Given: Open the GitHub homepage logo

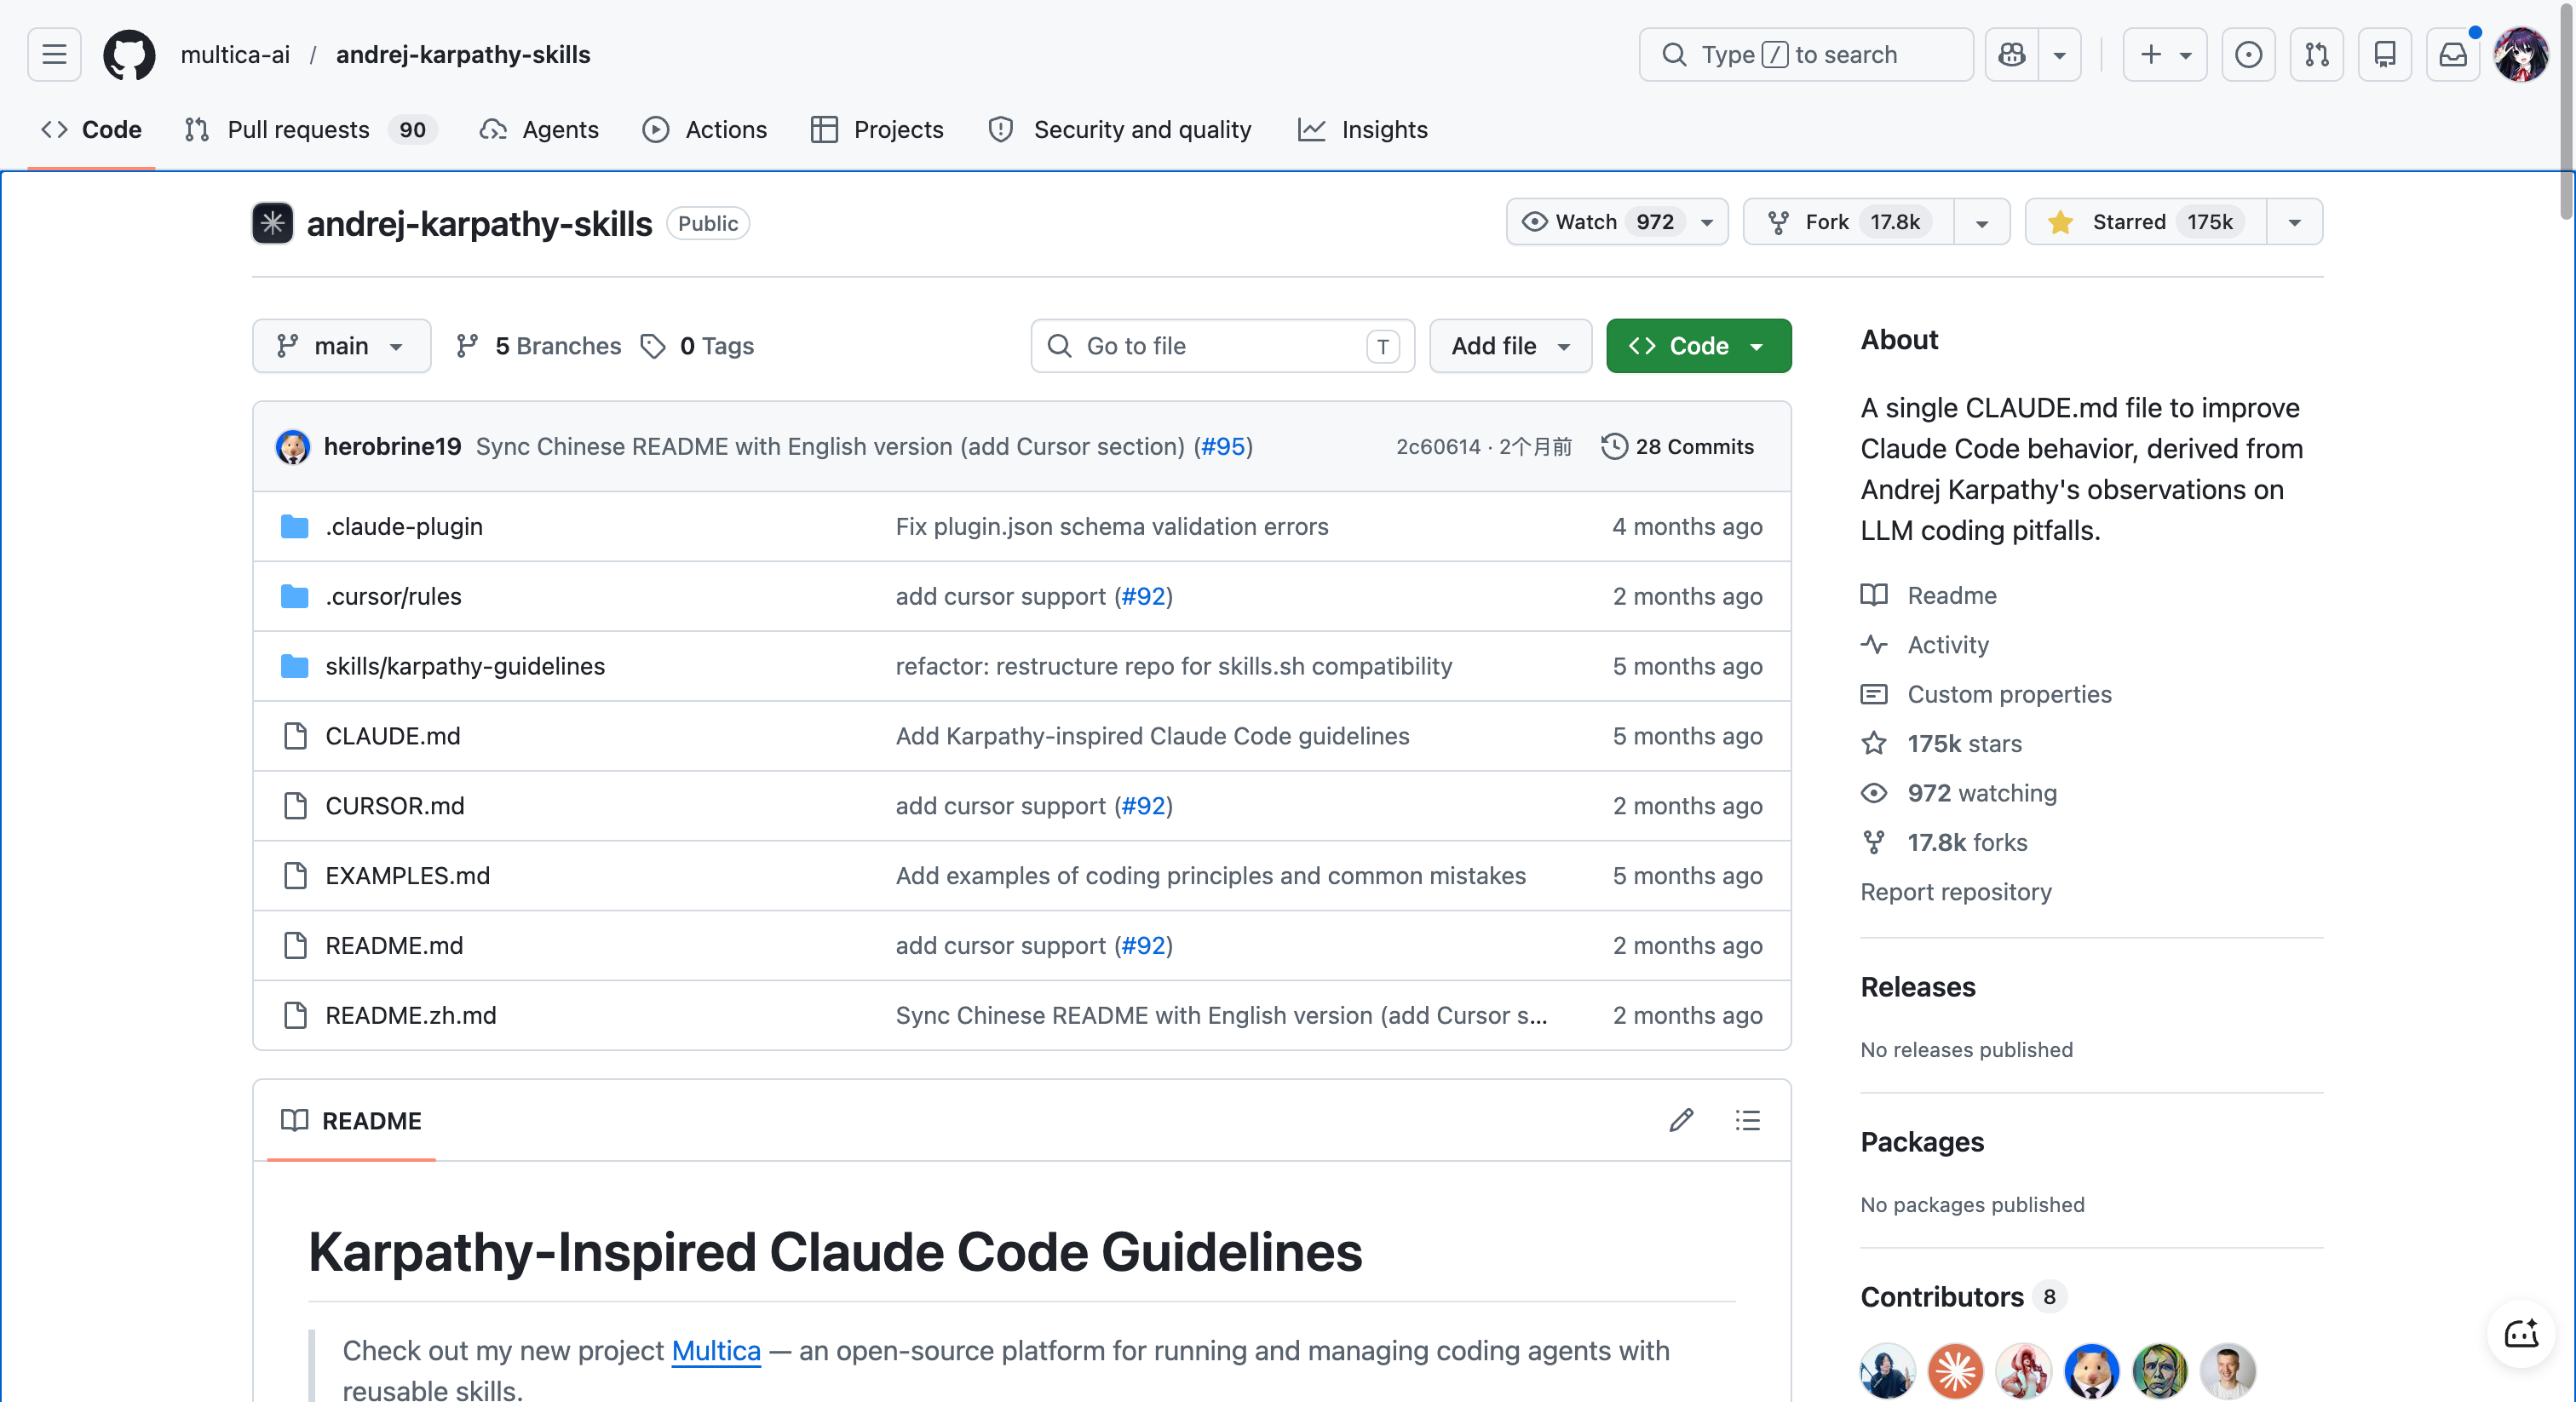Looking at the screenshot, I should (x=129, y=54).
